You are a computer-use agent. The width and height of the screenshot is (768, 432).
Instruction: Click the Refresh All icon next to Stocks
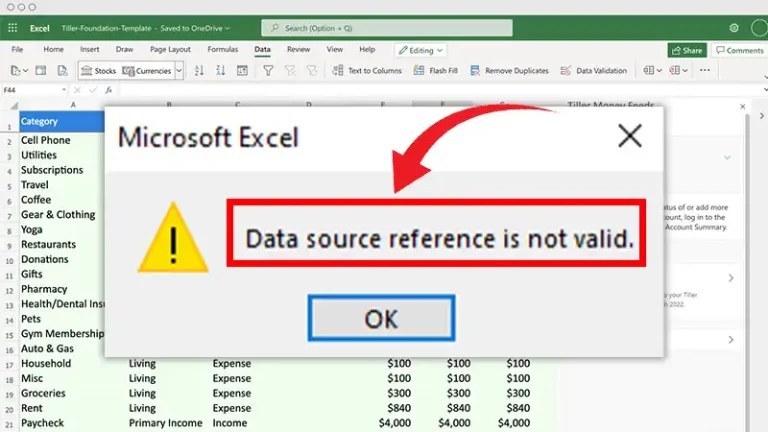(62, 71)
